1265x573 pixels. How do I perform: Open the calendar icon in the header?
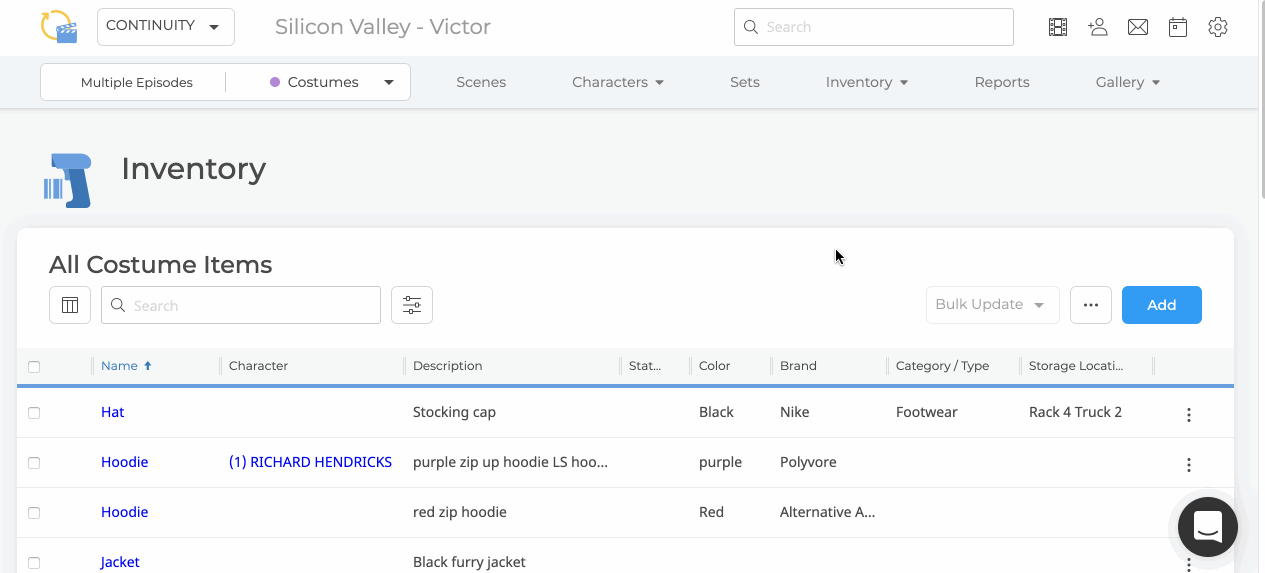[1178, 27]
